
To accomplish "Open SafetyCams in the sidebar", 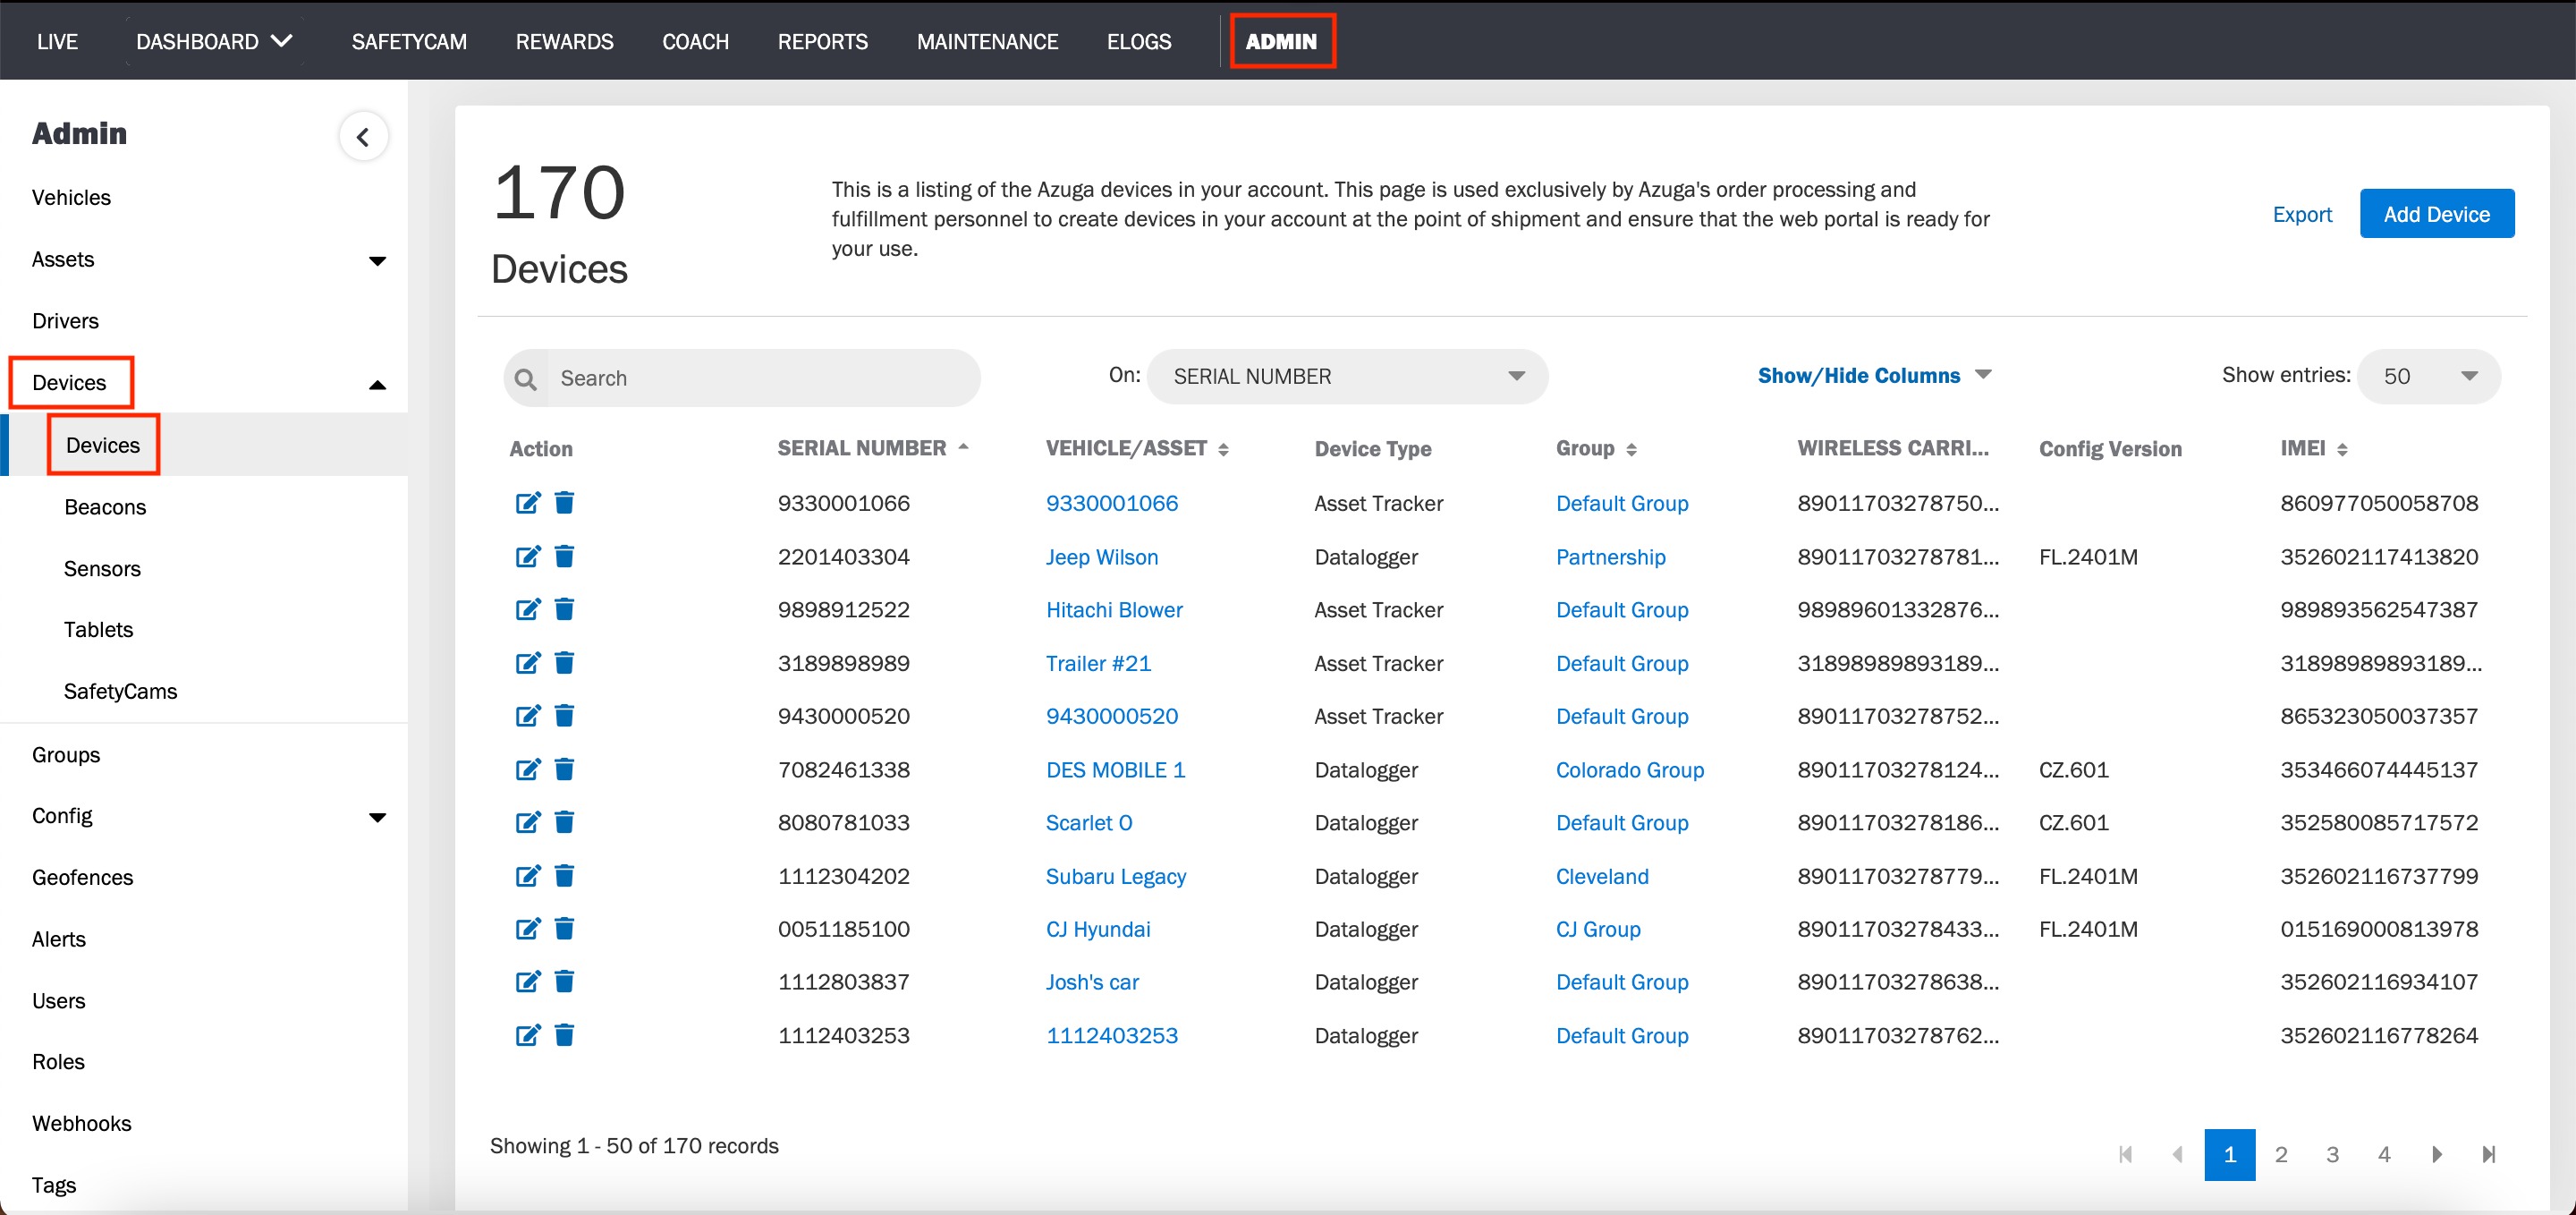I will coord(120,691).
